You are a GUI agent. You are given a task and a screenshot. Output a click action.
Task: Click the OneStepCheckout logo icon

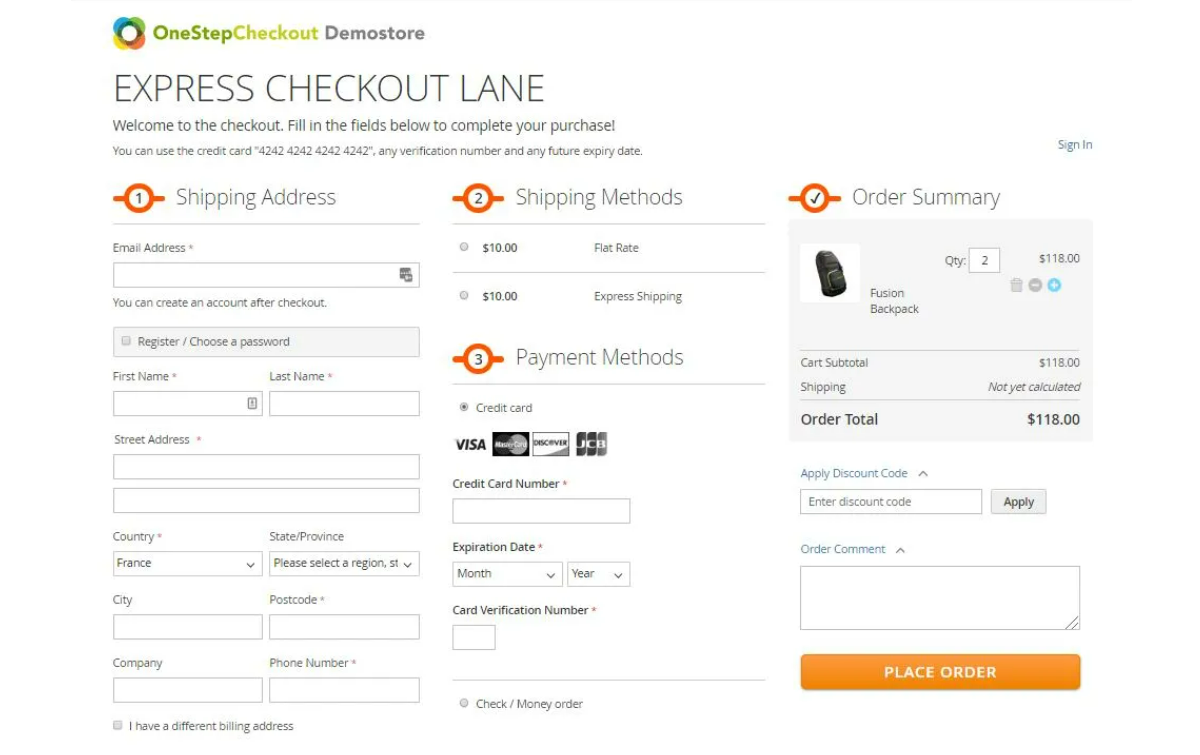coord(129,33)
